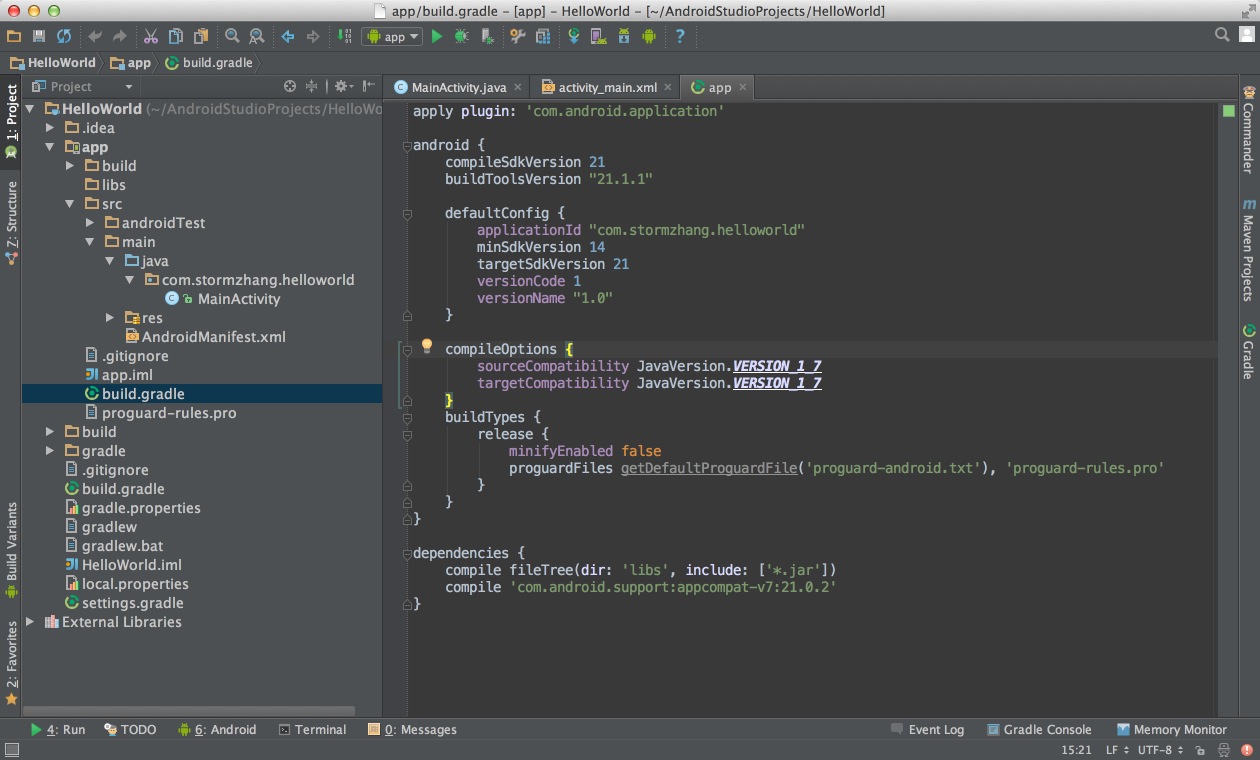The width and height of the screenshot is (1260, 760).
Task: Click the lightbulb hint beside compileOptions
Action: pyautogui.click(x=427, y=346)
